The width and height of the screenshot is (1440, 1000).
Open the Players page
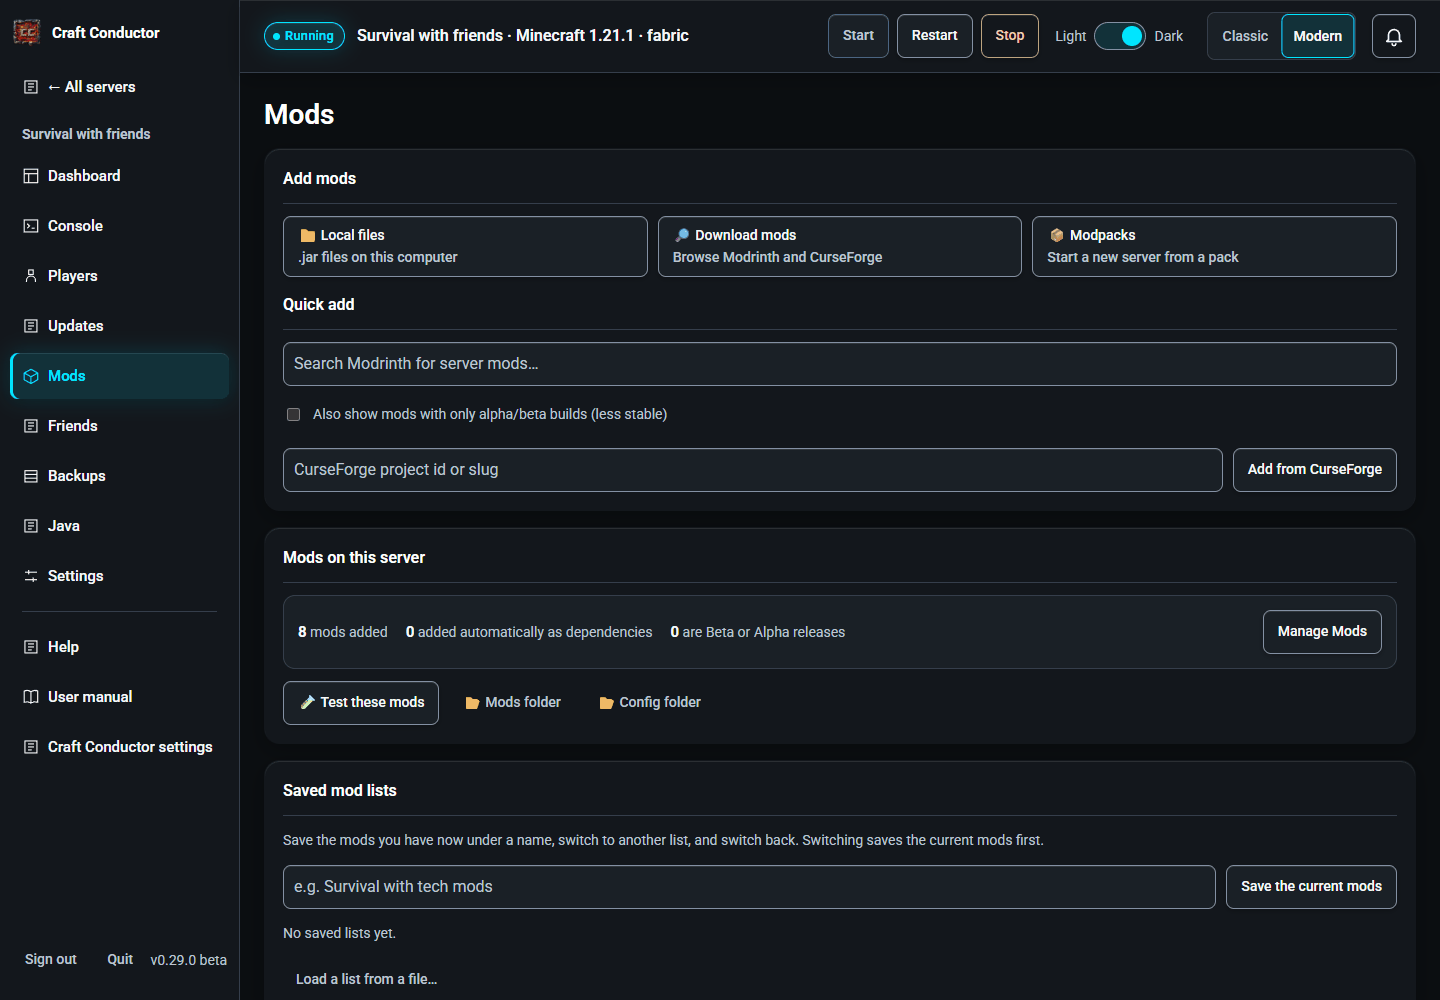click(120, 276)
